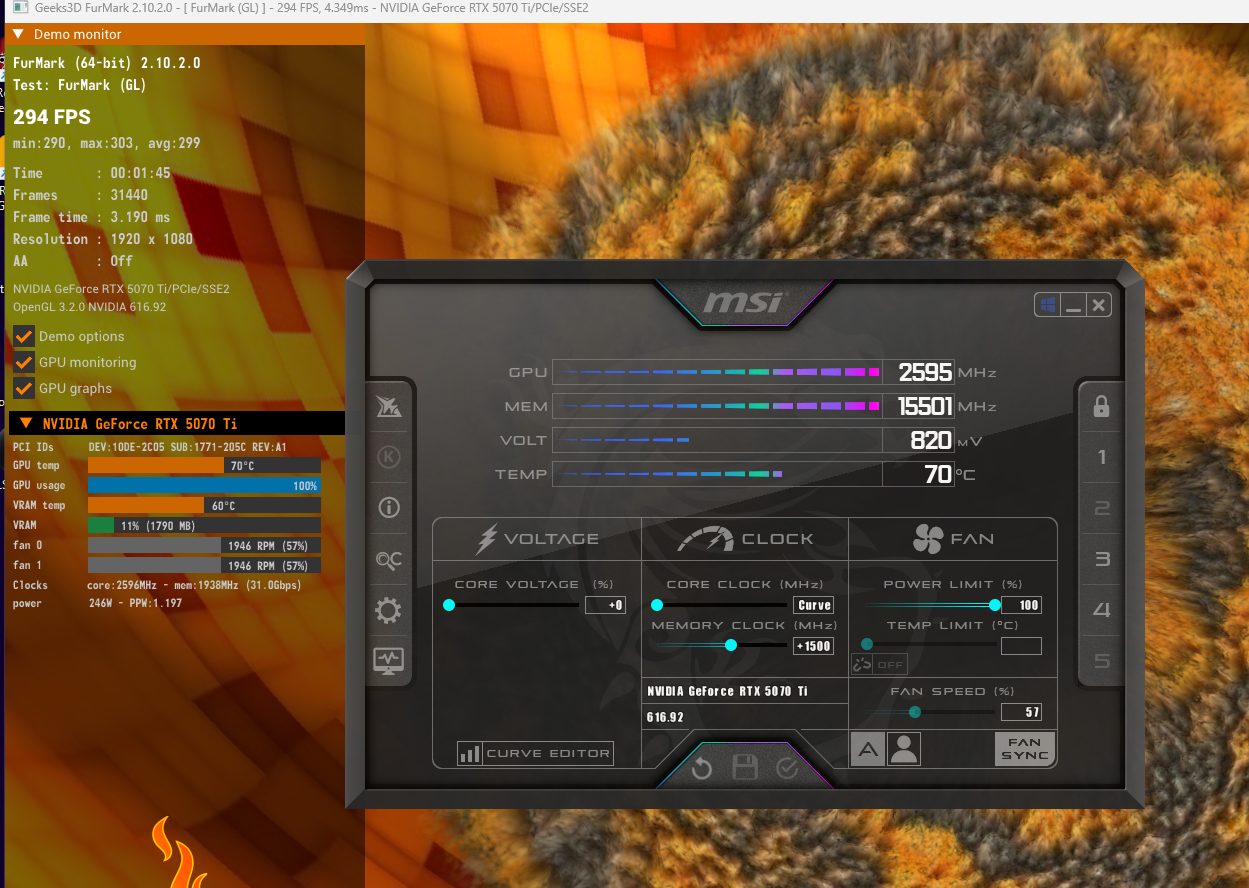Click core voltage slider handle
The width and height of the screenshot is (1249, 888).
click(449, 605)
